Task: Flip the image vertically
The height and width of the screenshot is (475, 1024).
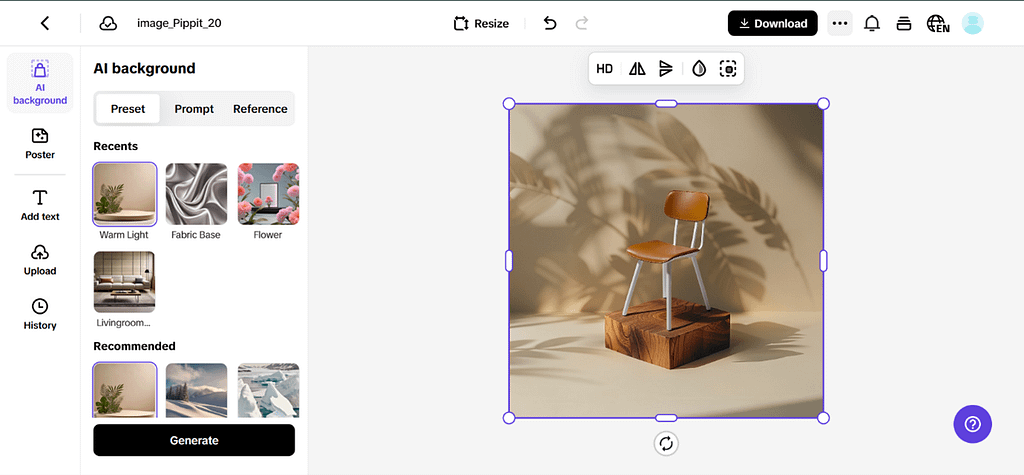Action: tap(666, 69)
